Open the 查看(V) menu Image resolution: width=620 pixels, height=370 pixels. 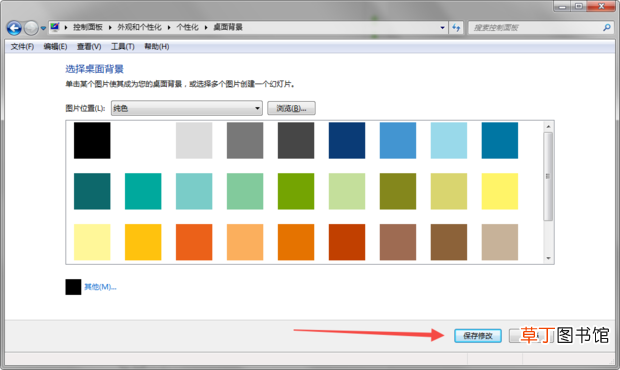pos(89,47)
